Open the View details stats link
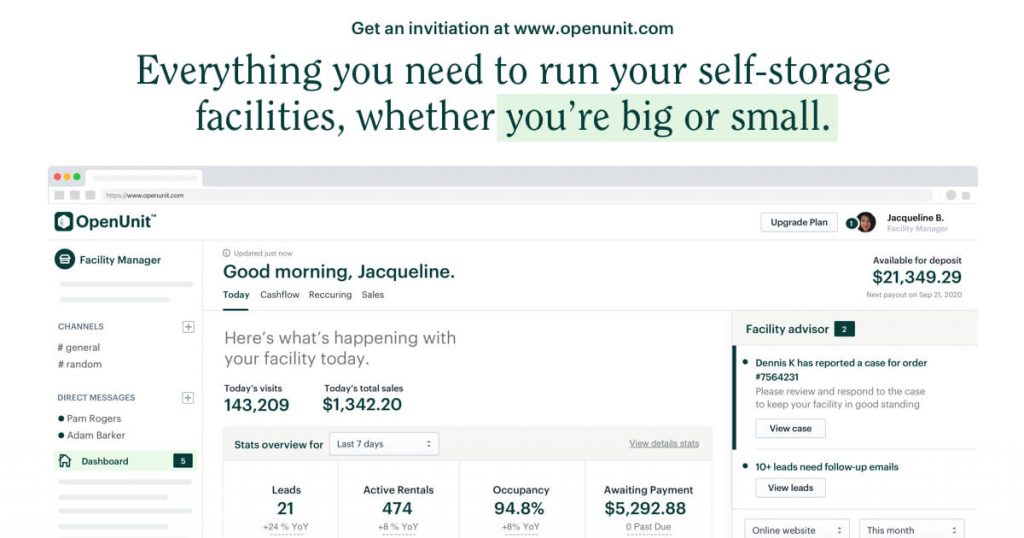This screenshot has width=1024, height=538. pos(663,444)
